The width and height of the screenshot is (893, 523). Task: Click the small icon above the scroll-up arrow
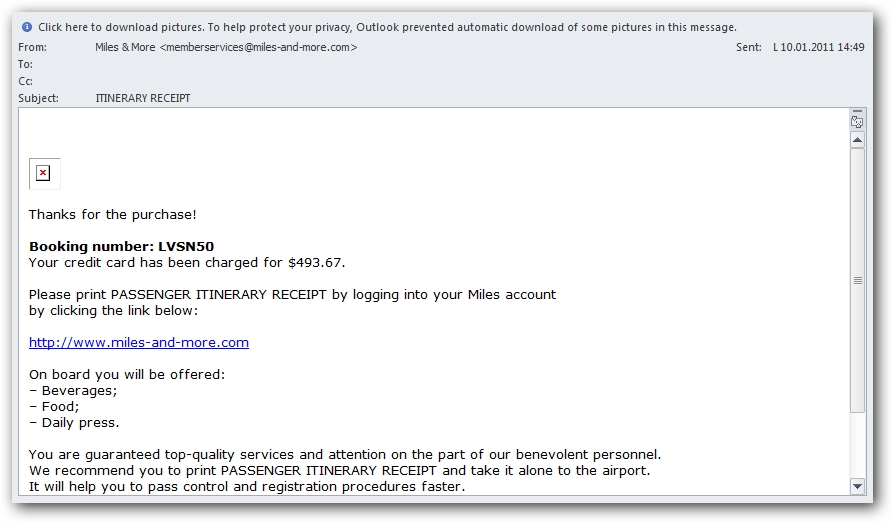pos(857,122)
